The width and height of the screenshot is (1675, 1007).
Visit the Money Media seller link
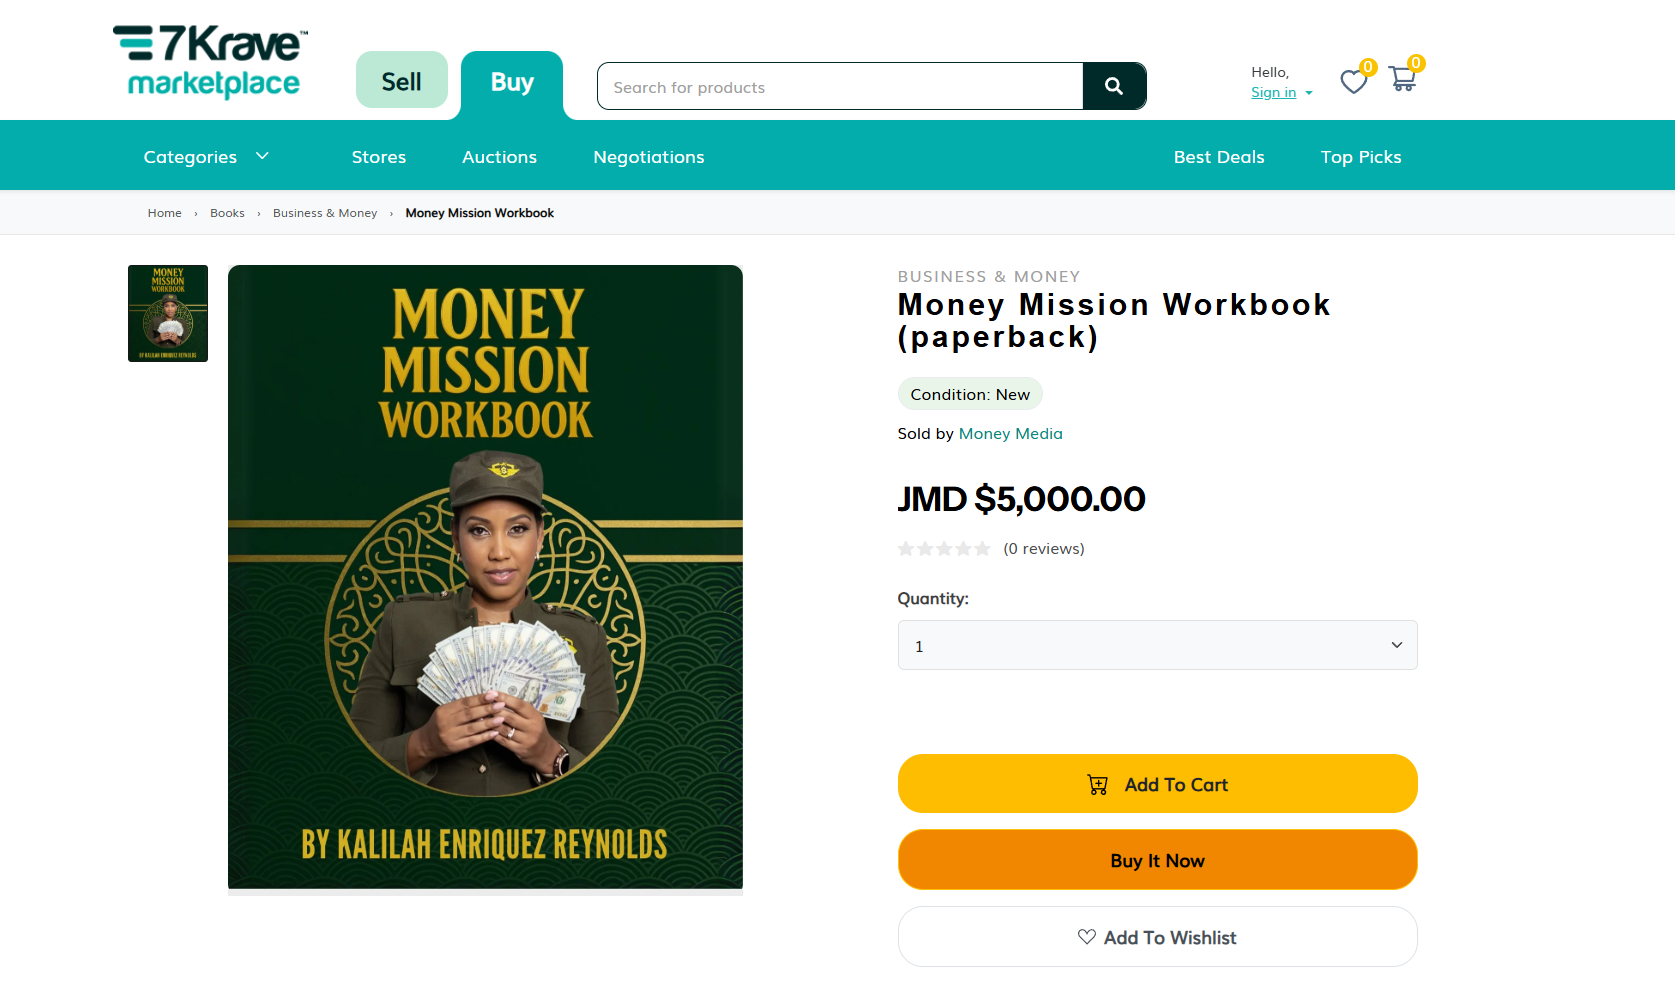pyautogui.click(x=1010, y=434)
